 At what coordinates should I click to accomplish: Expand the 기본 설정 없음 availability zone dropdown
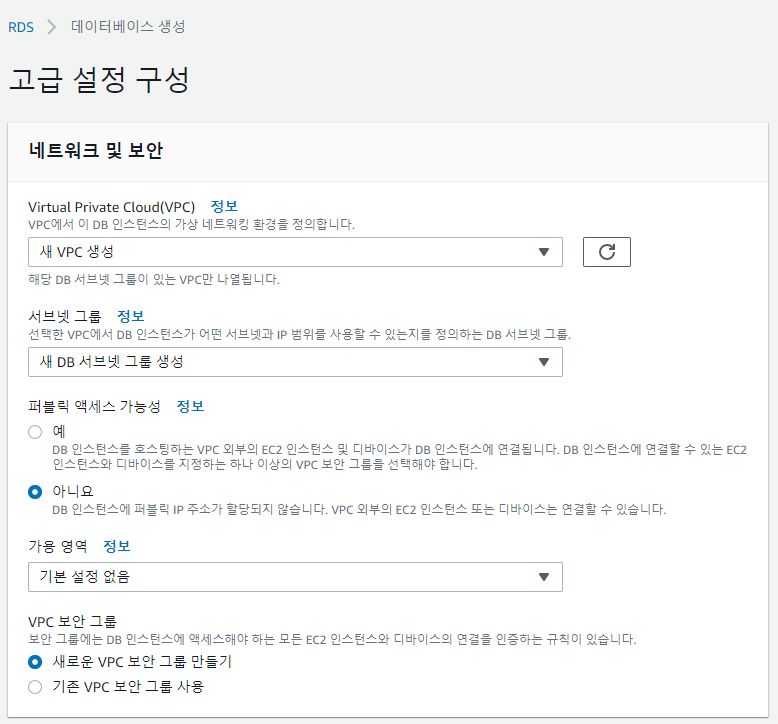click(295, 577)
